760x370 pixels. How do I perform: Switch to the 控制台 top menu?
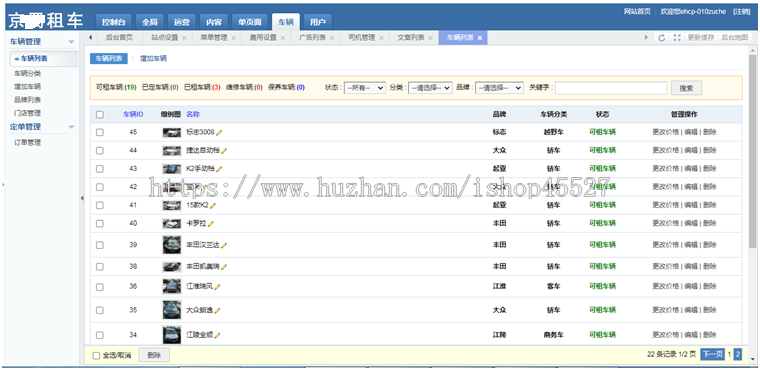click(x=113, y=22)
